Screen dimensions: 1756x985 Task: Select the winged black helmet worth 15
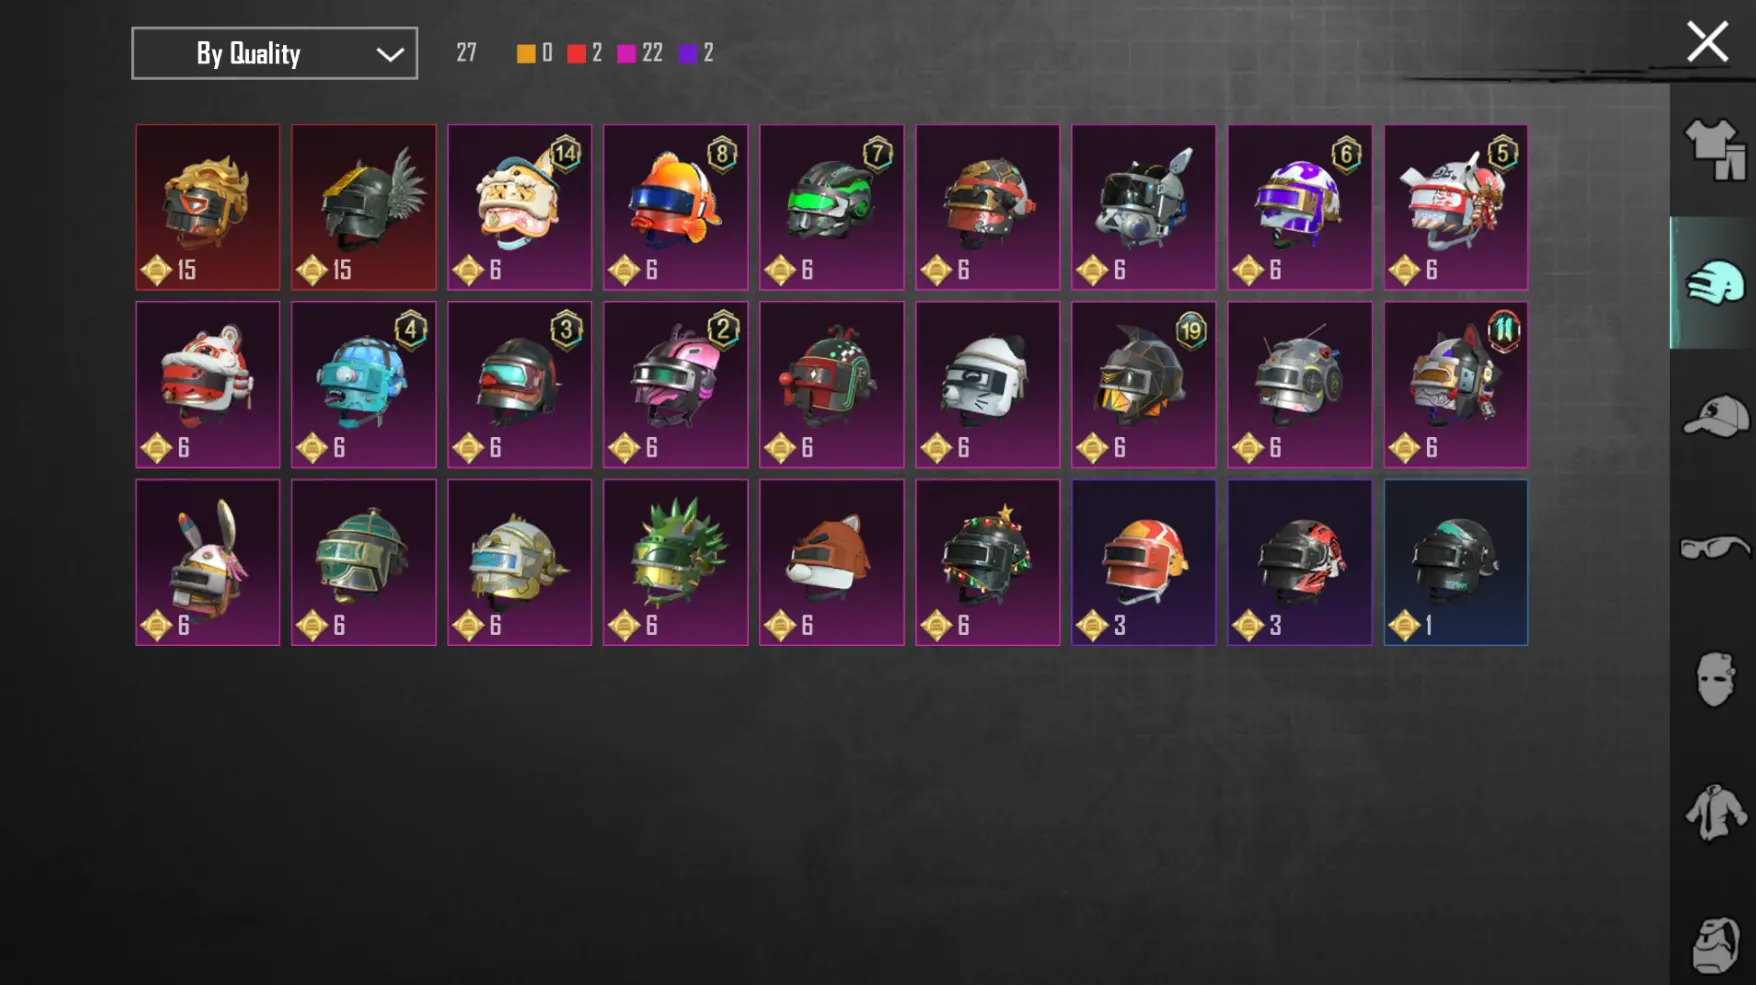[x=364, y=207]
